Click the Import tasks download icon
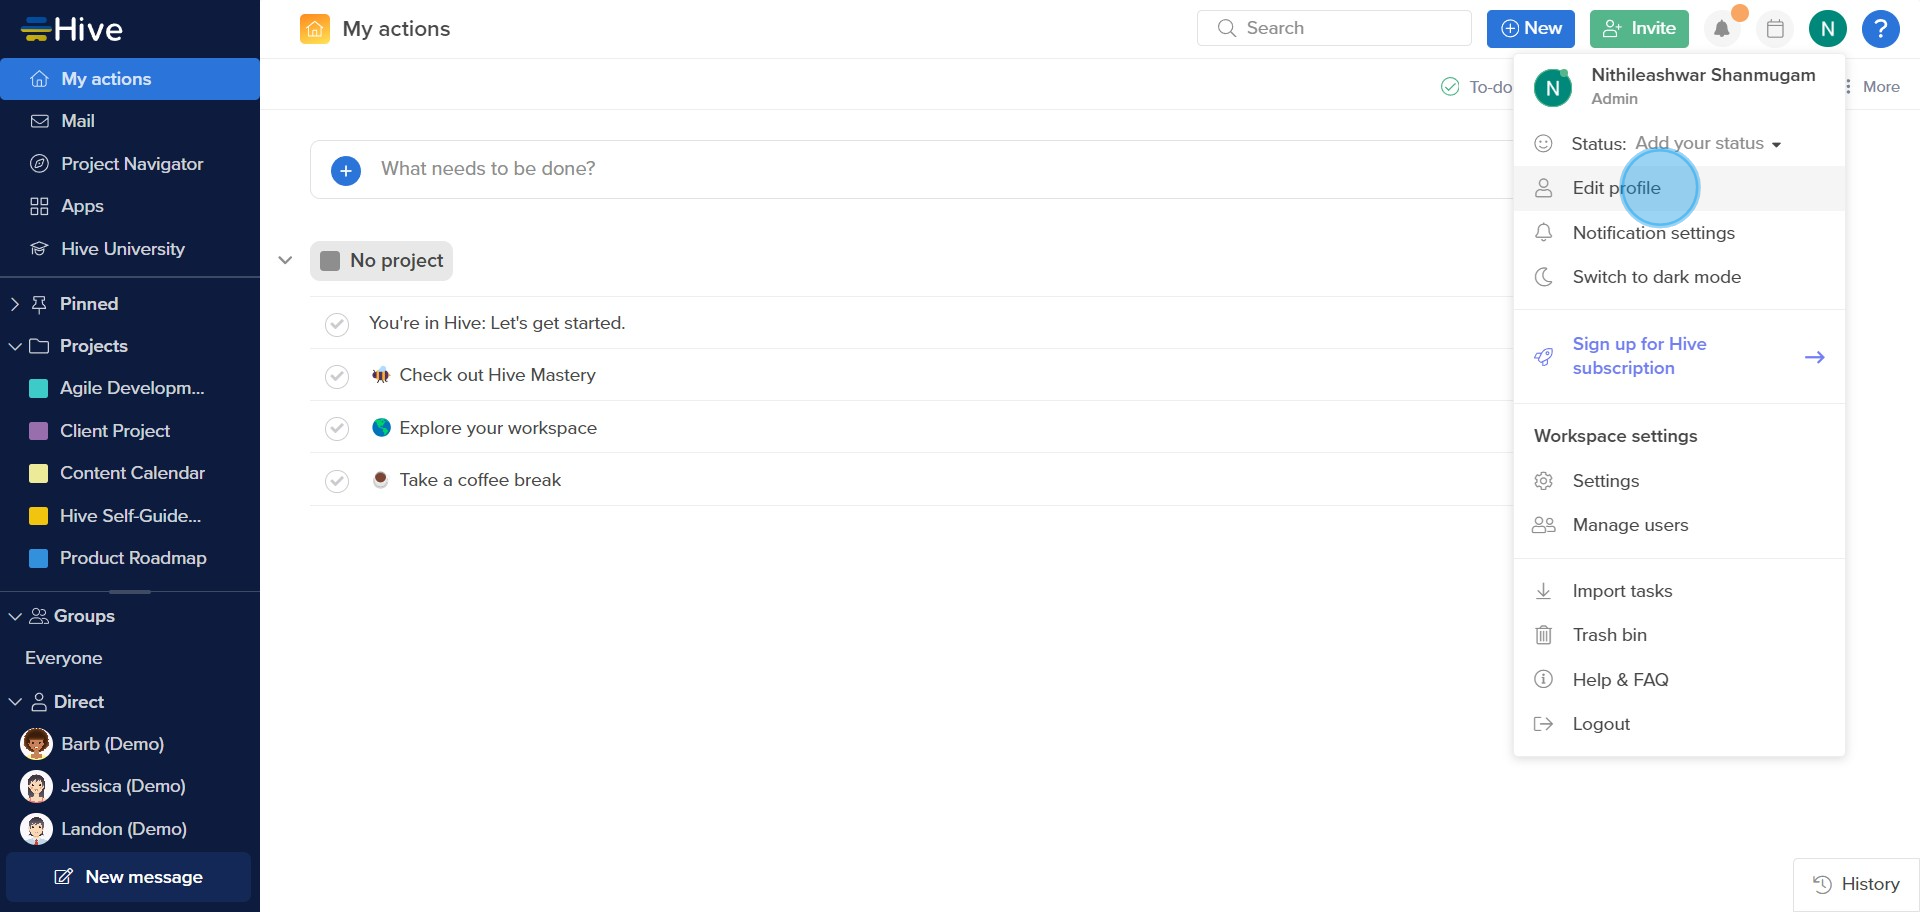 coord(1544,591)
